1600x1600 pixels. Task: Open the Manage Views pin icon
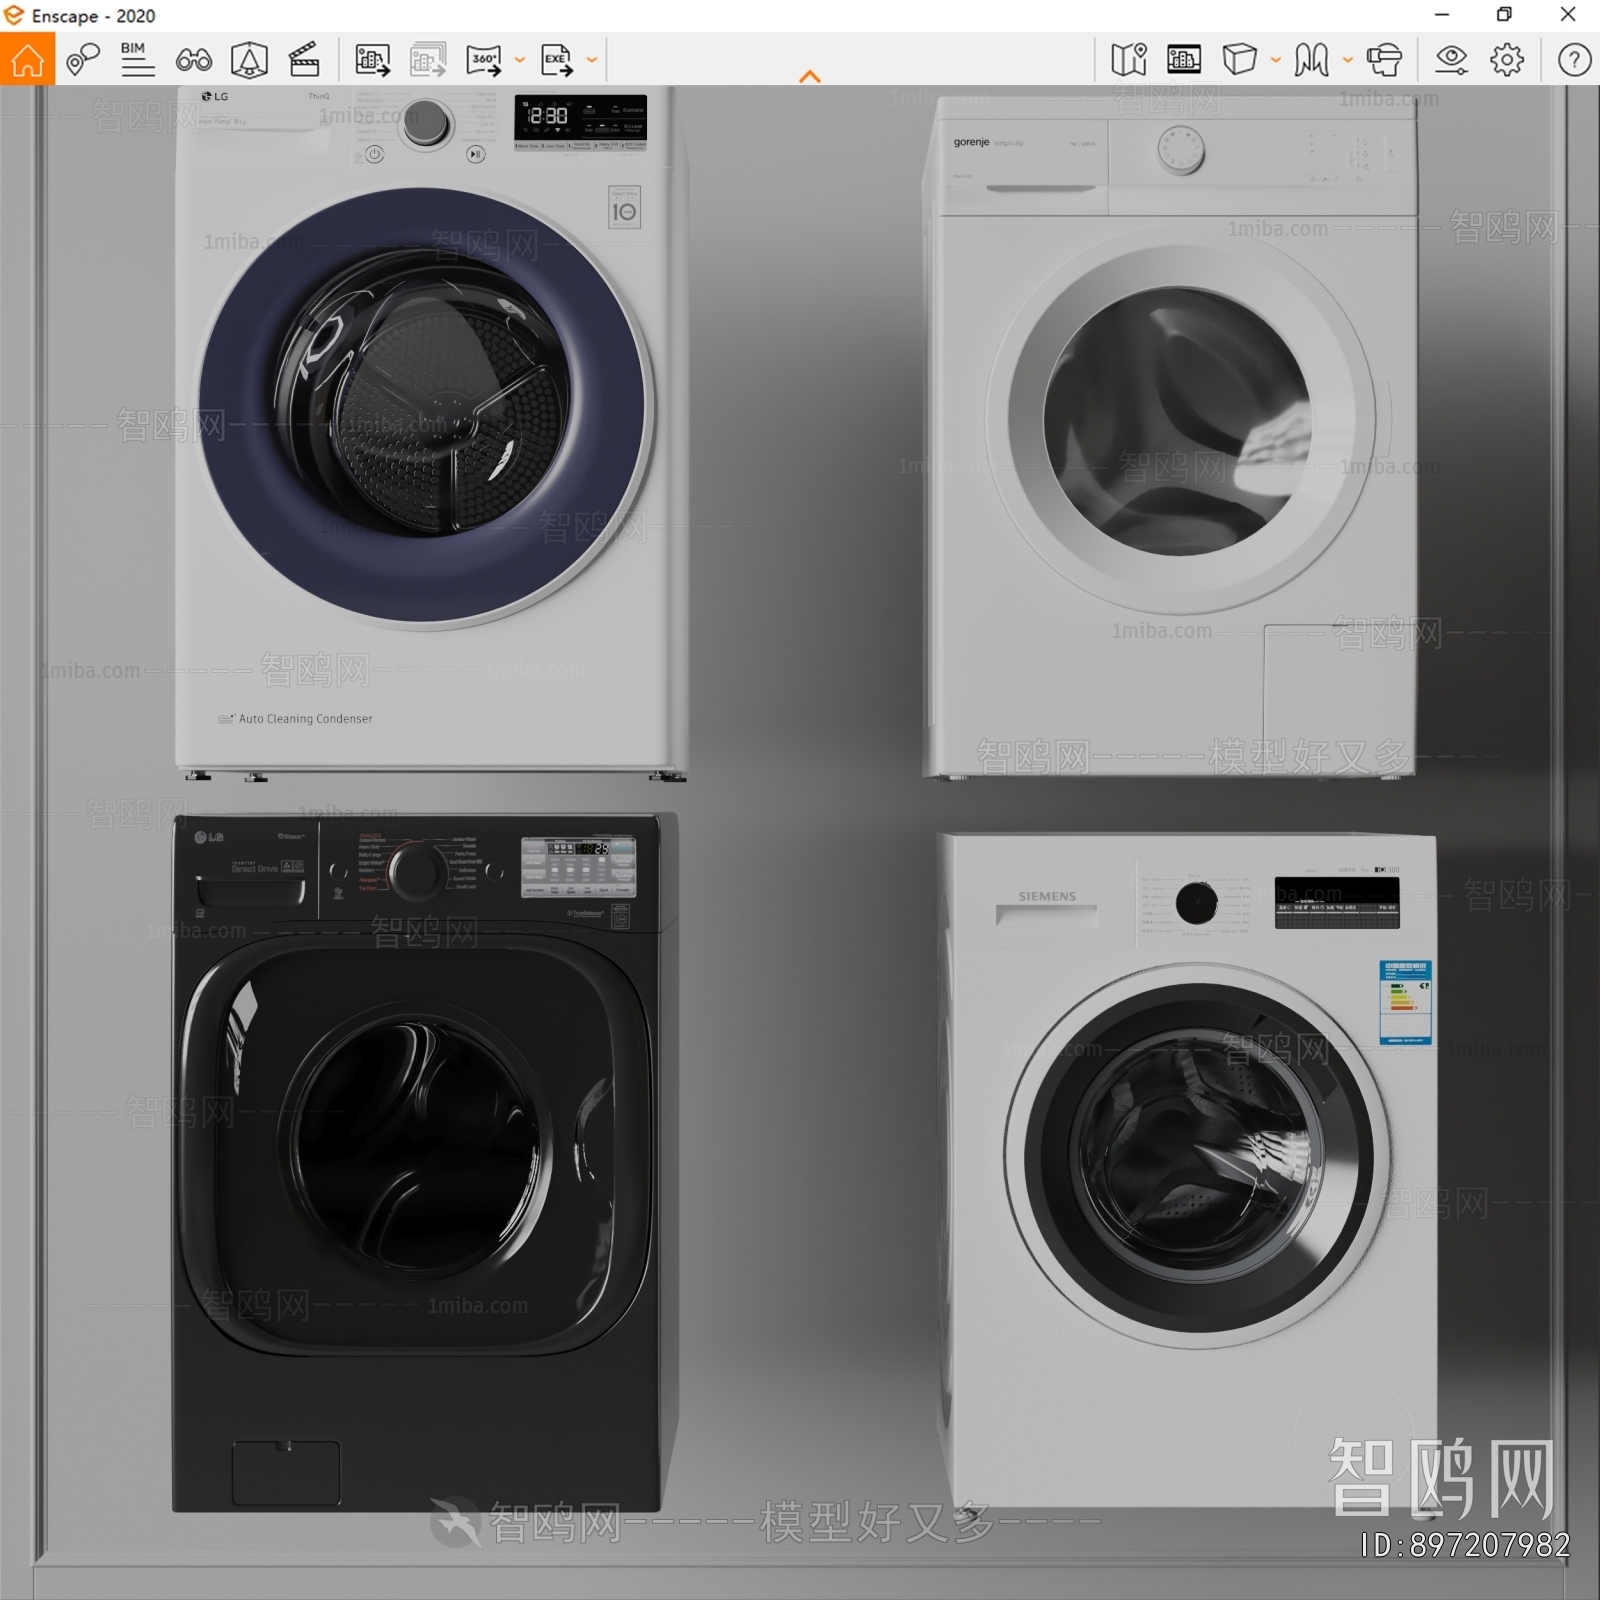point(82,60)
